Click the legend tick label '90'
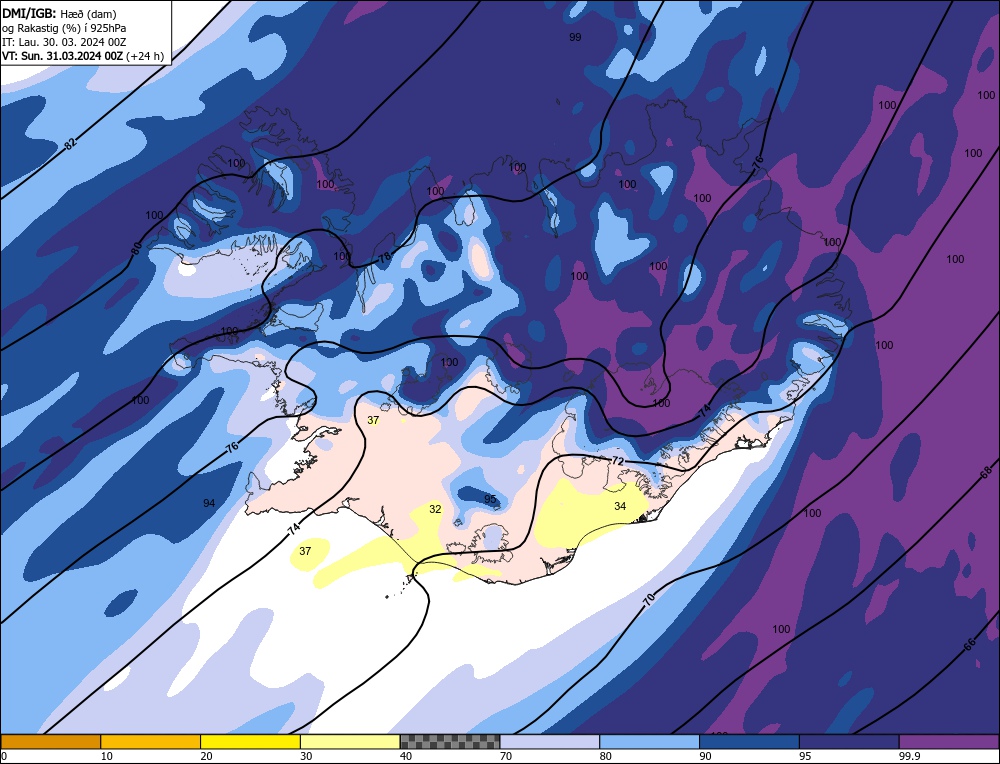The image size is (1000, 764). click(x=705, y=756)
